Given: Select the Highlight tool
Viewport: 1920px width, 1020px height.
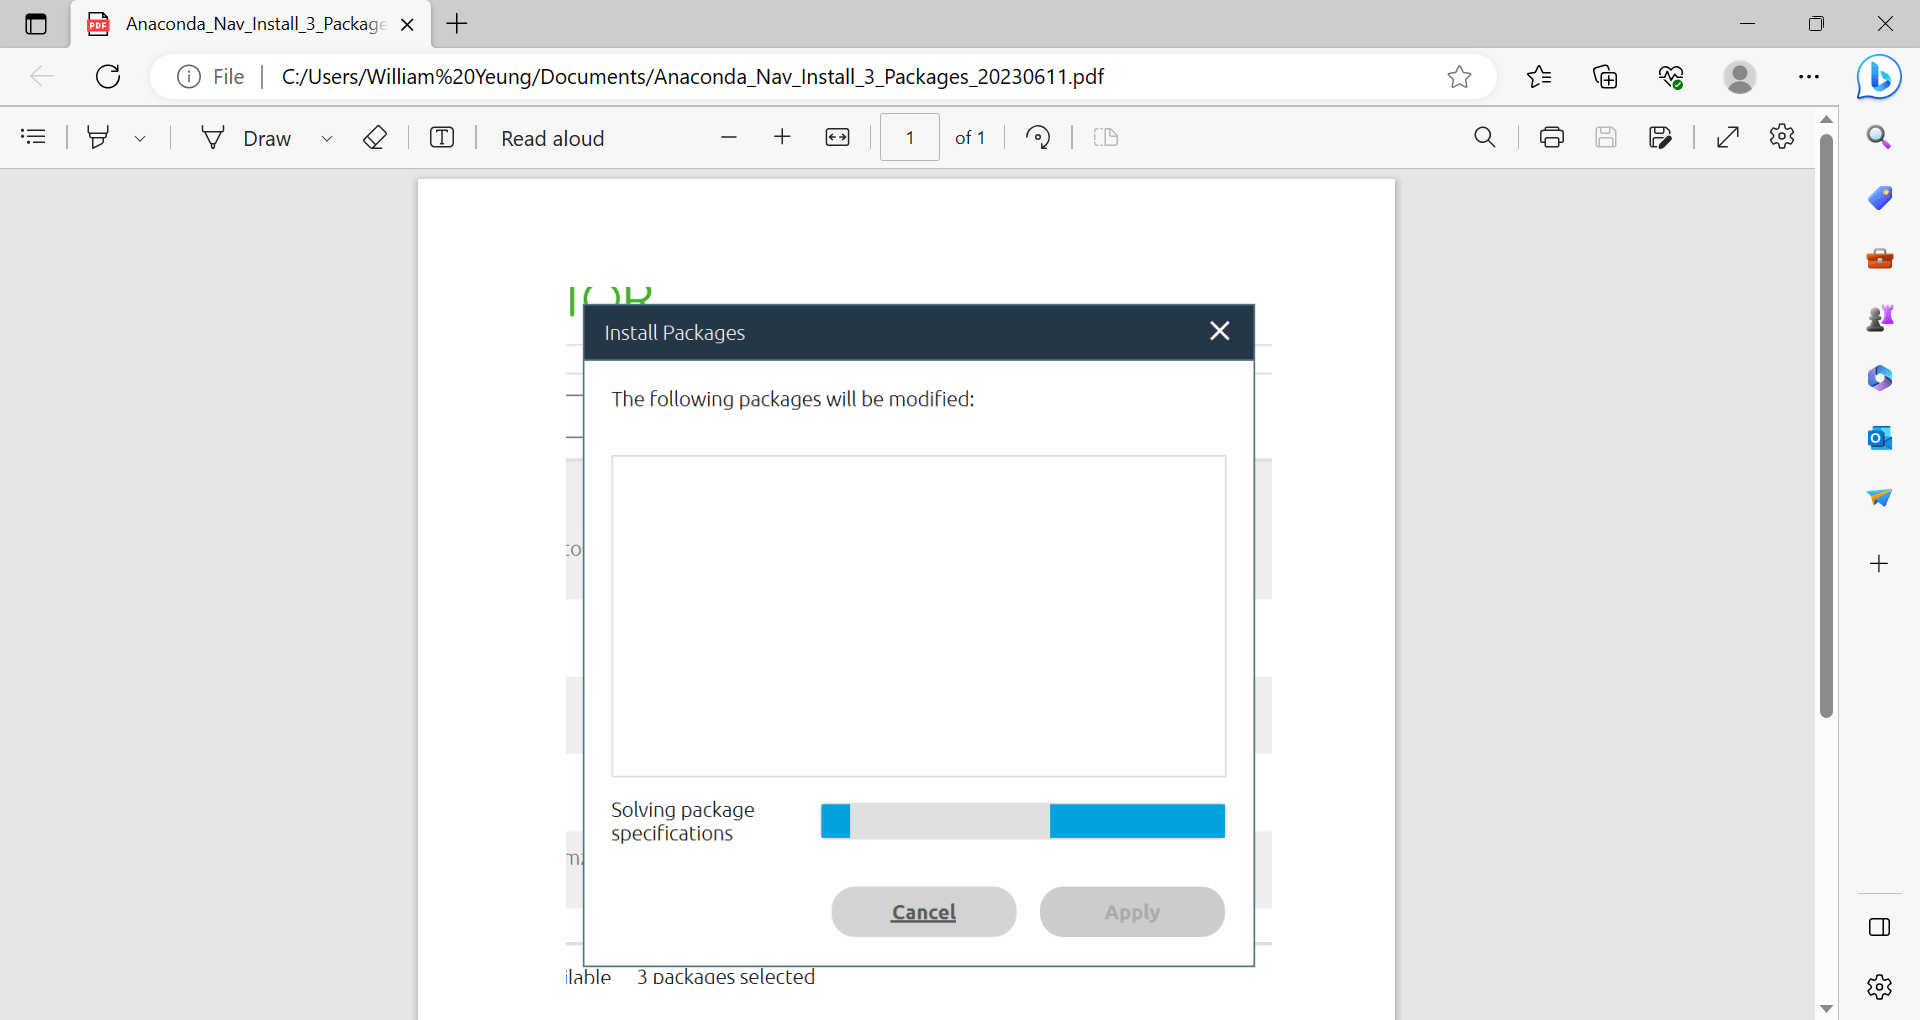Looking at the screenshot, I should (98, 137).
